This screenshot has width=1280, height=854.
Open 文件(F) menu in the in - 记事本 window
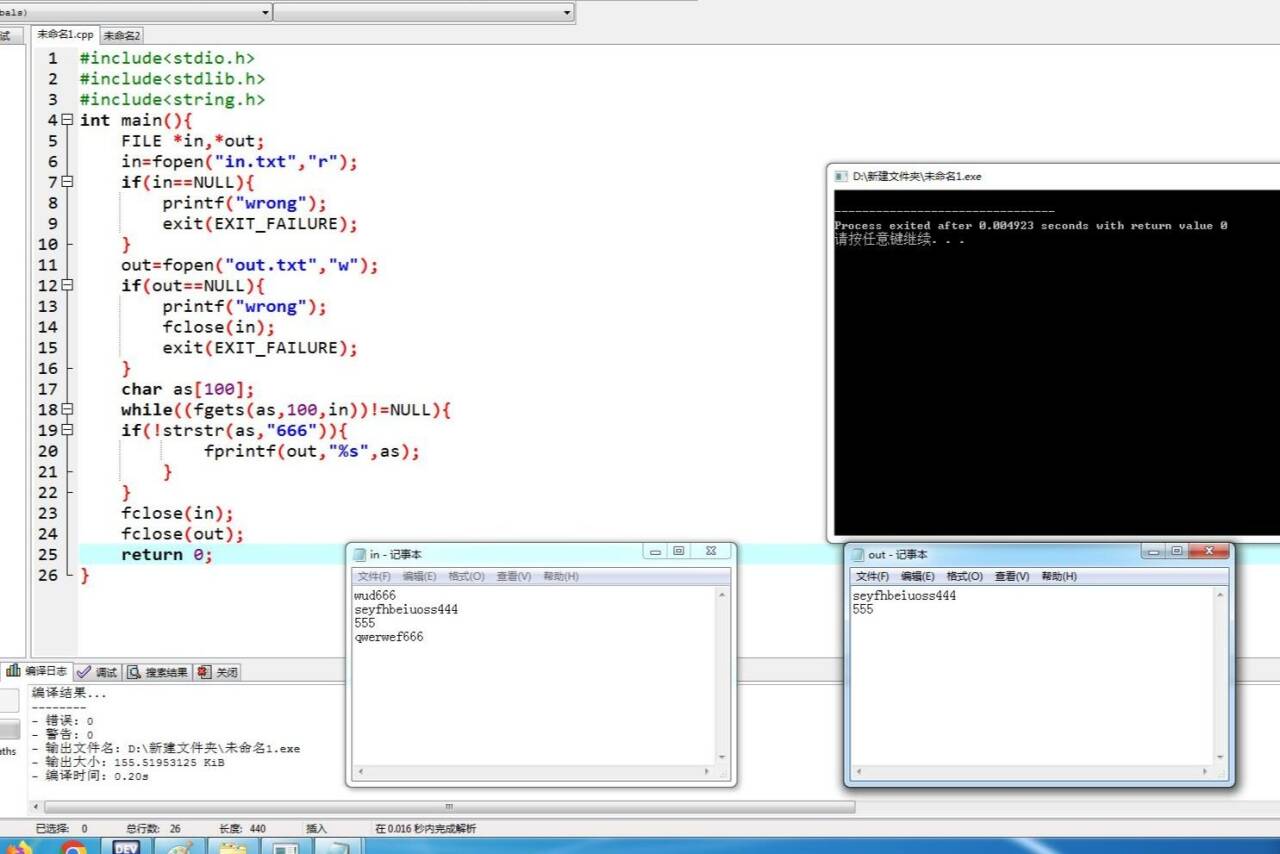coord(374,577)
